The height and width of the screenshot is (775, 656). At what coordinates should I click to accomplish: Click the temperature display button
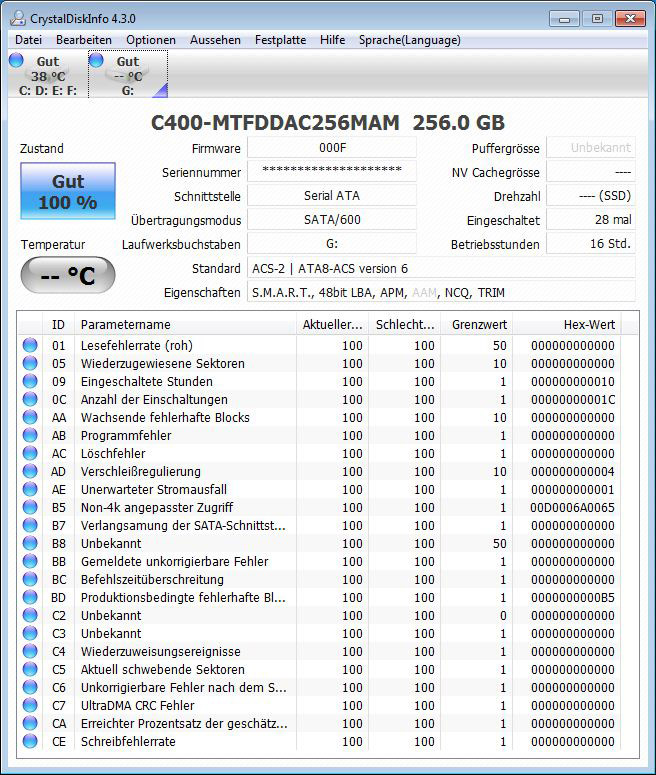pos(68,275)
